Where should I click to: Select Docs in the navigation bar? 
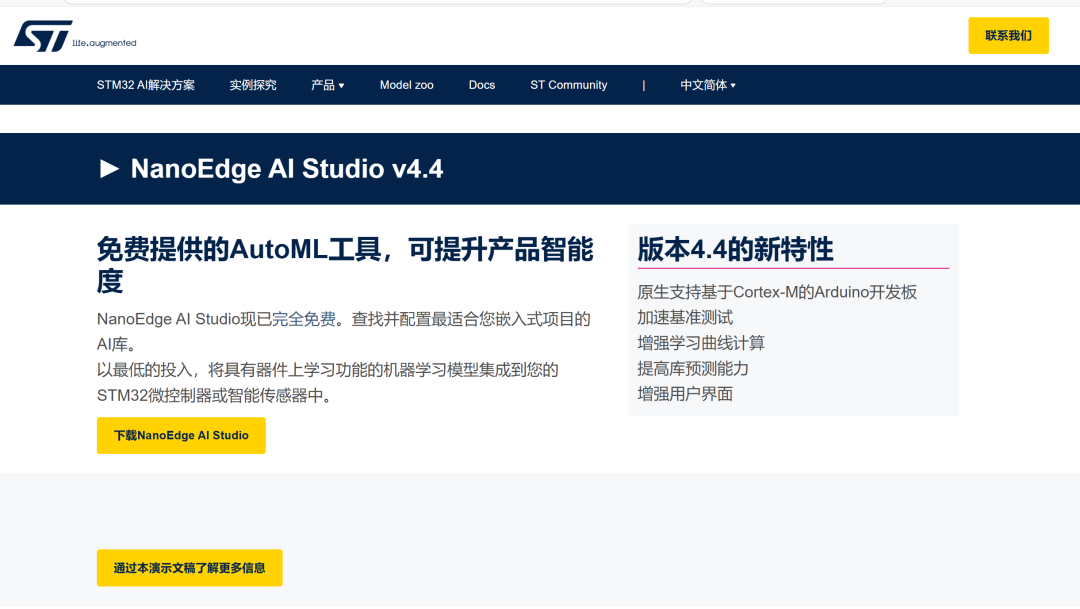tap(482, 85)
